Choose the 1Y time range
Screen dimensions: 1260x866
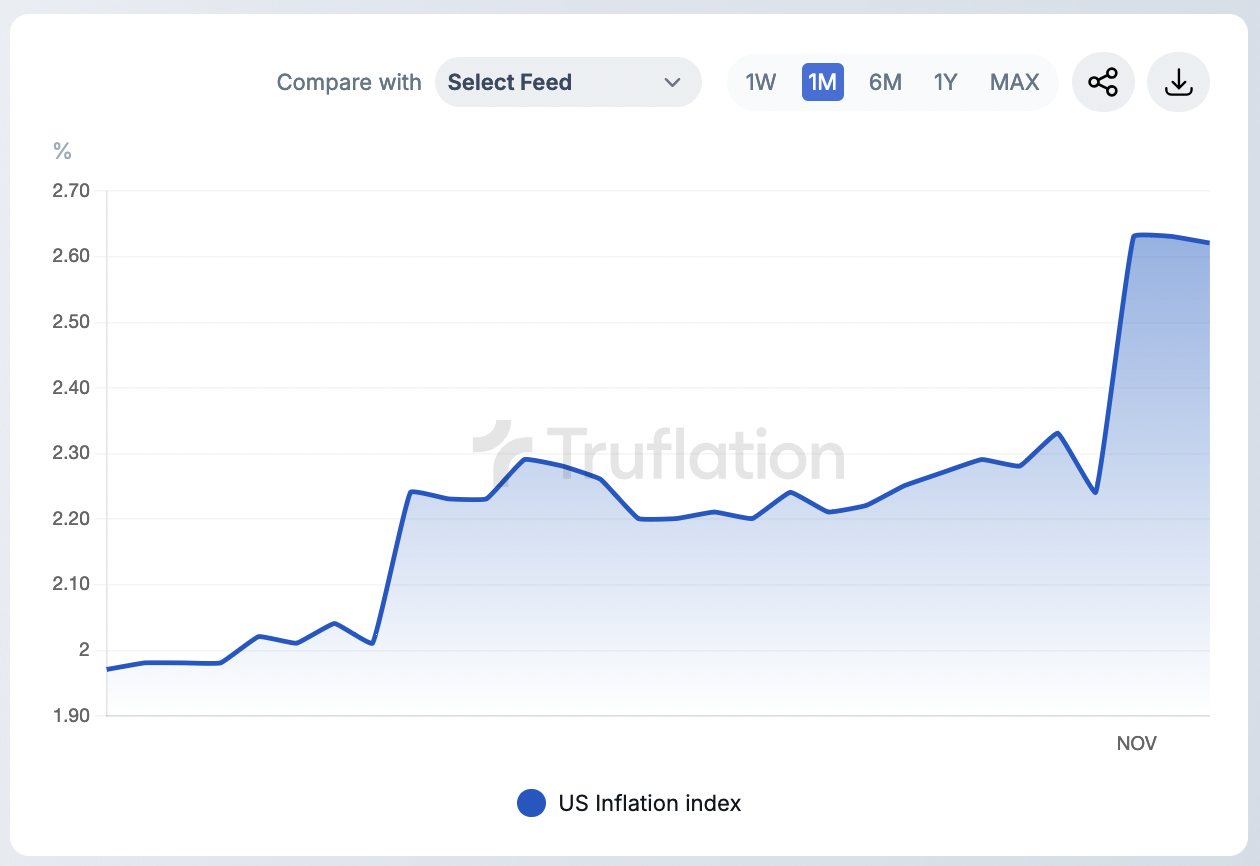(x=945, y=82)
